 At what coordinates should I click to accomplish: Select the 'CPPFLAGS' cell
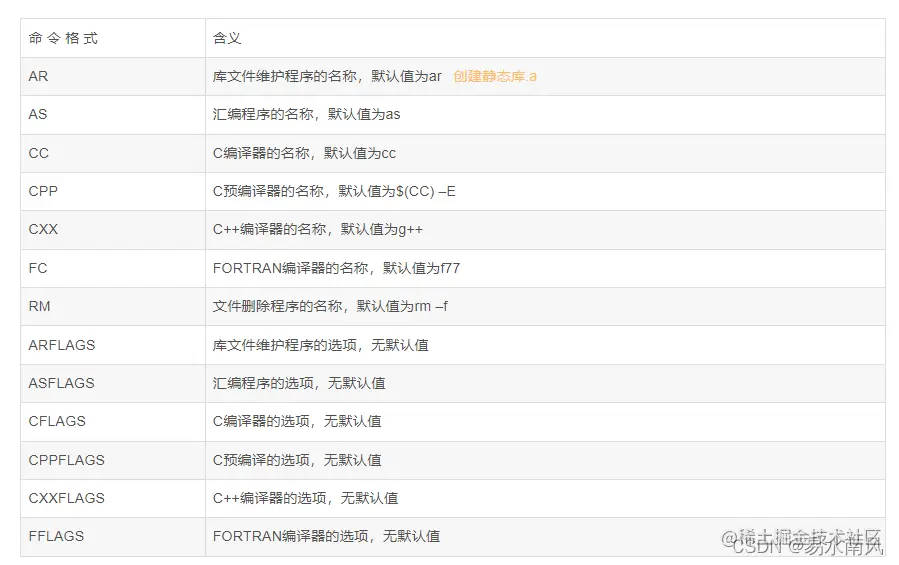pyautogui.click(x=113, y=460)
